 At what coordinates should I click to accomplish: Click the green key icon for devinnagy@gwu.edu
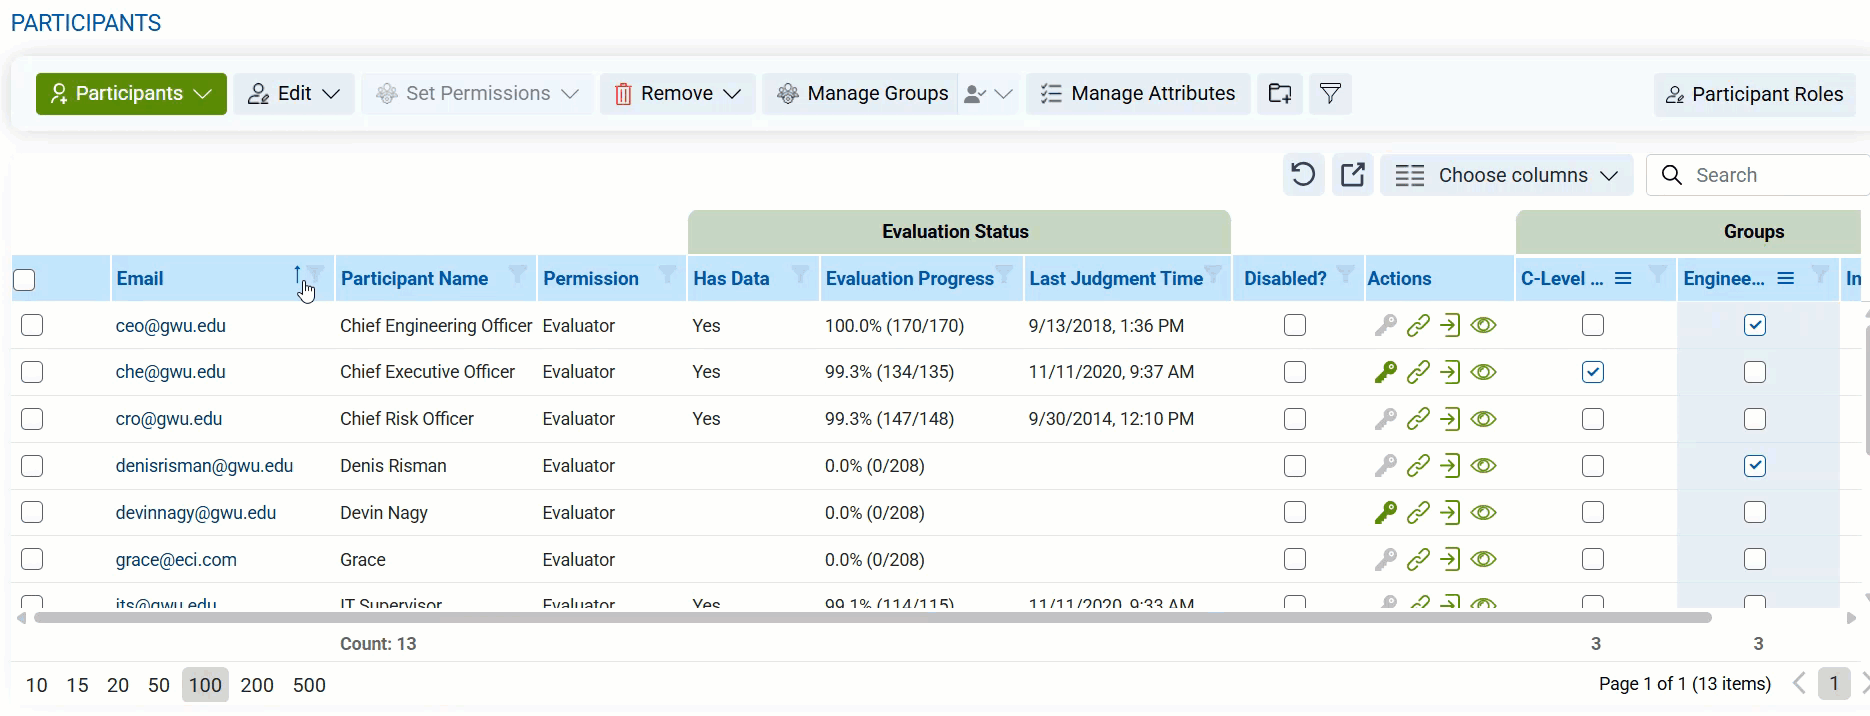click(1385, 512)
